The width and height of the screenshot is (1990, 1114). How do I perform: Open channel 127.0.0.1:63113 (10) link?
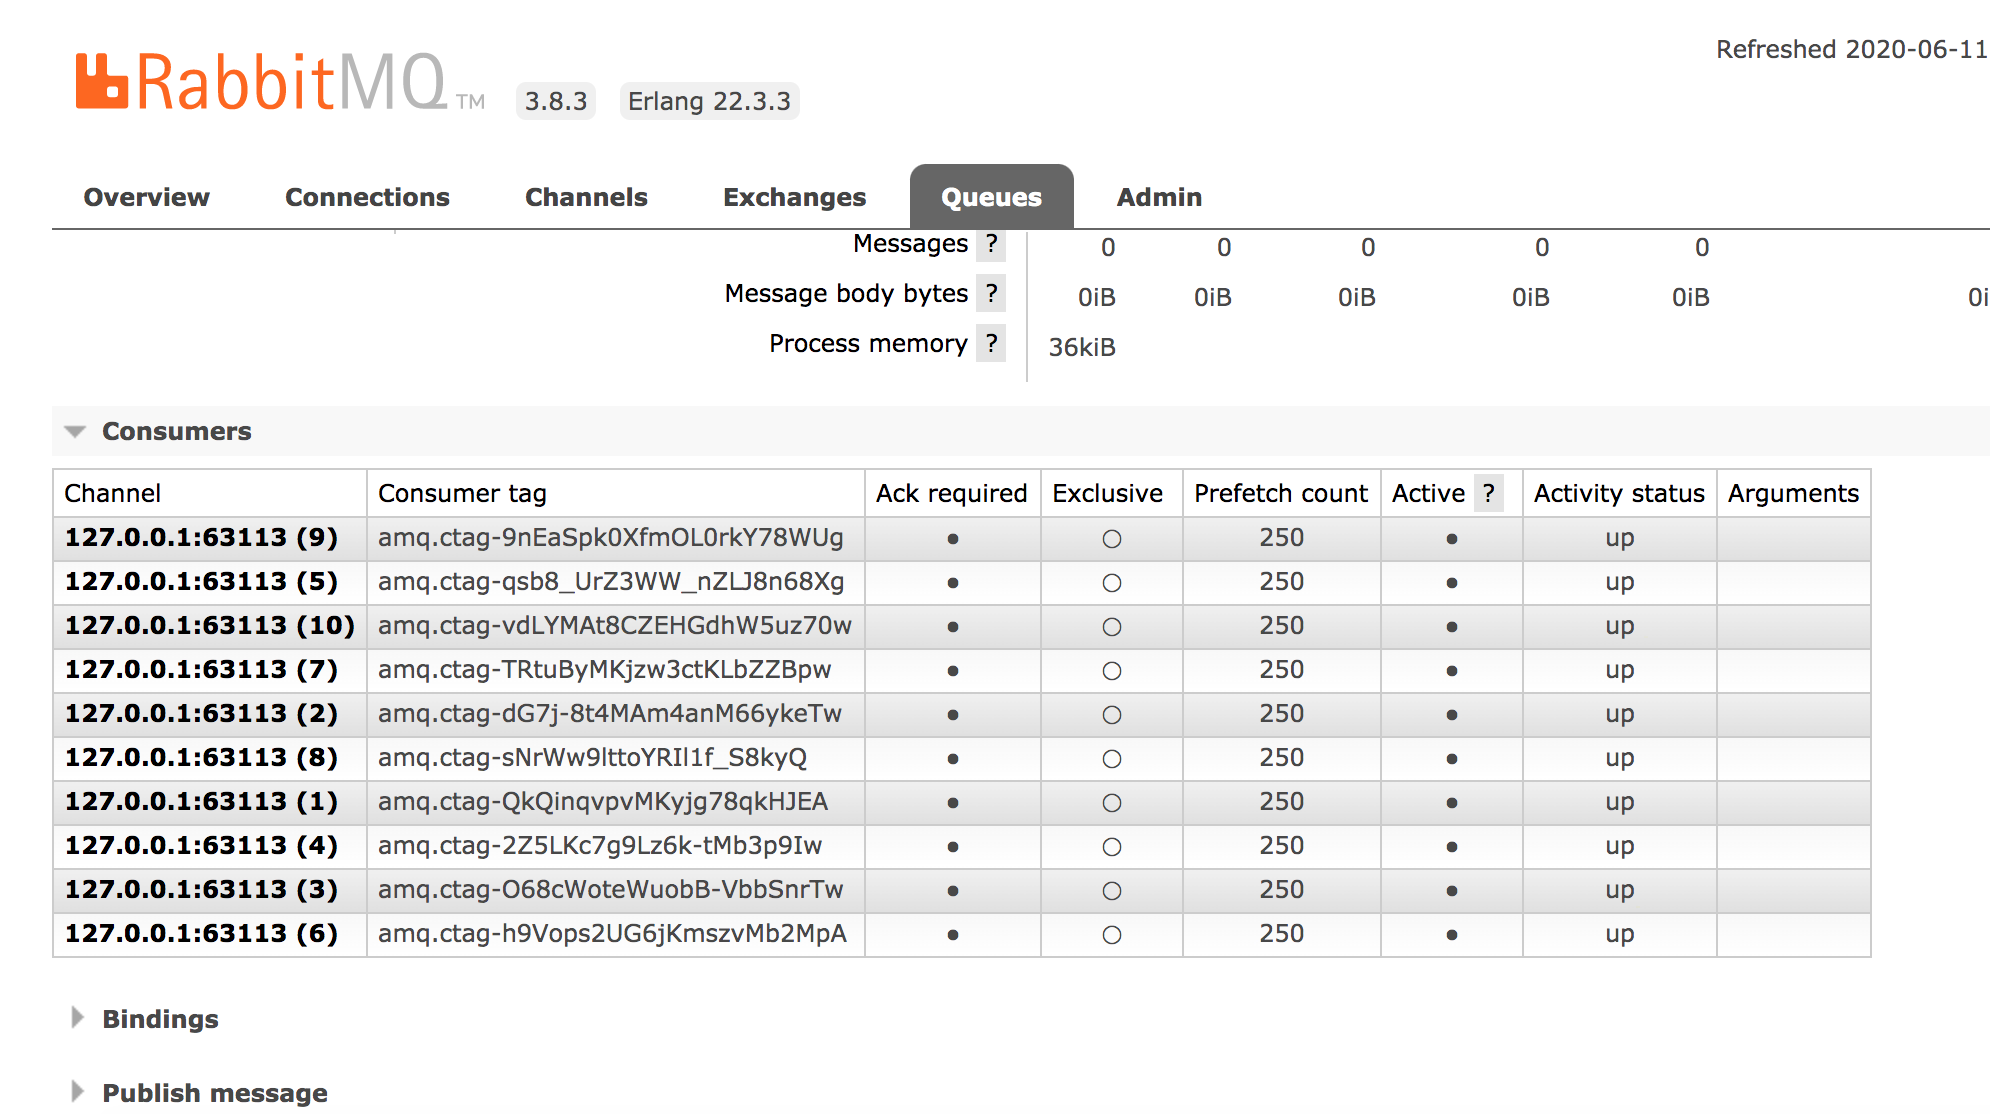point(210,626)
